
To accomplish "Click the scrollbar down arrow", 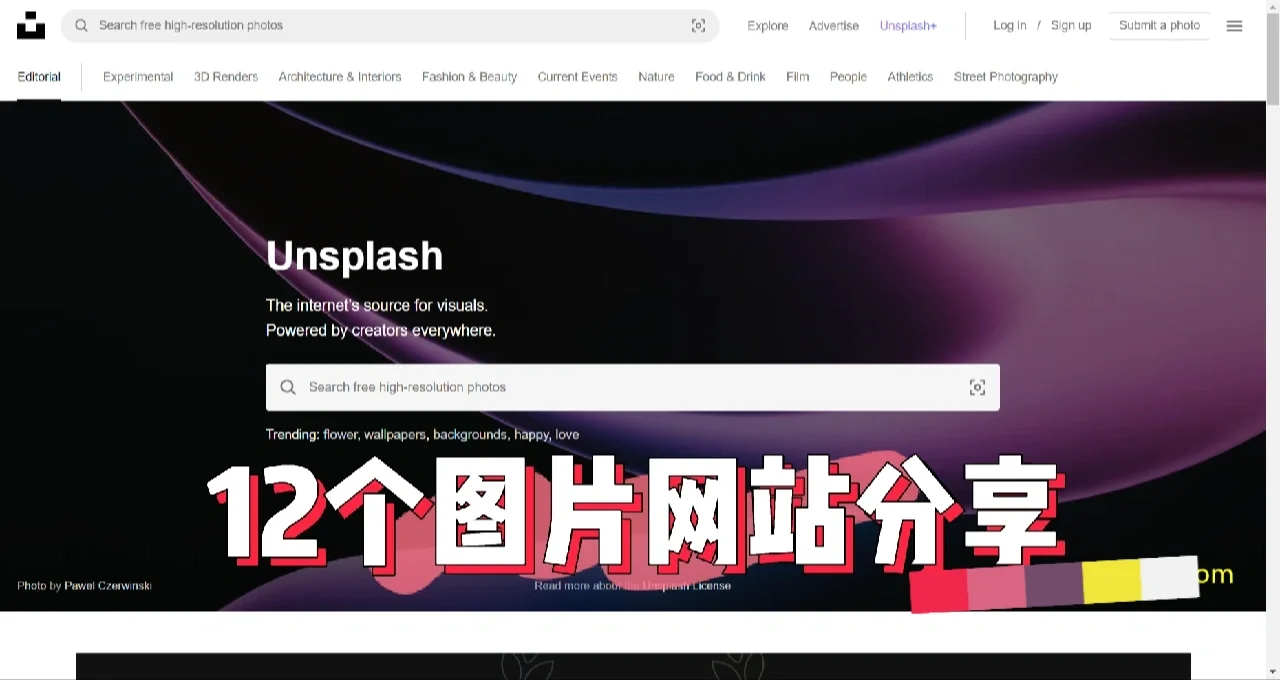I will coord(1272,672).
